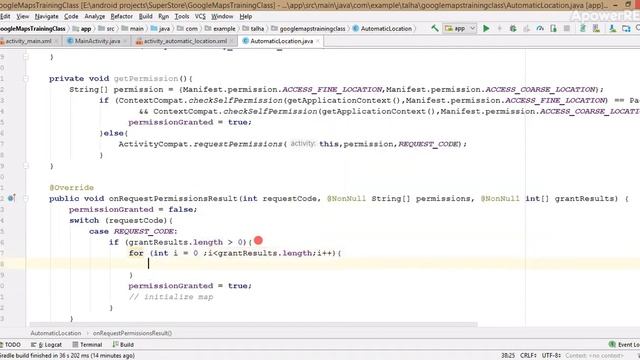Click the Sync Project with Gradle icon

point(583,29)
